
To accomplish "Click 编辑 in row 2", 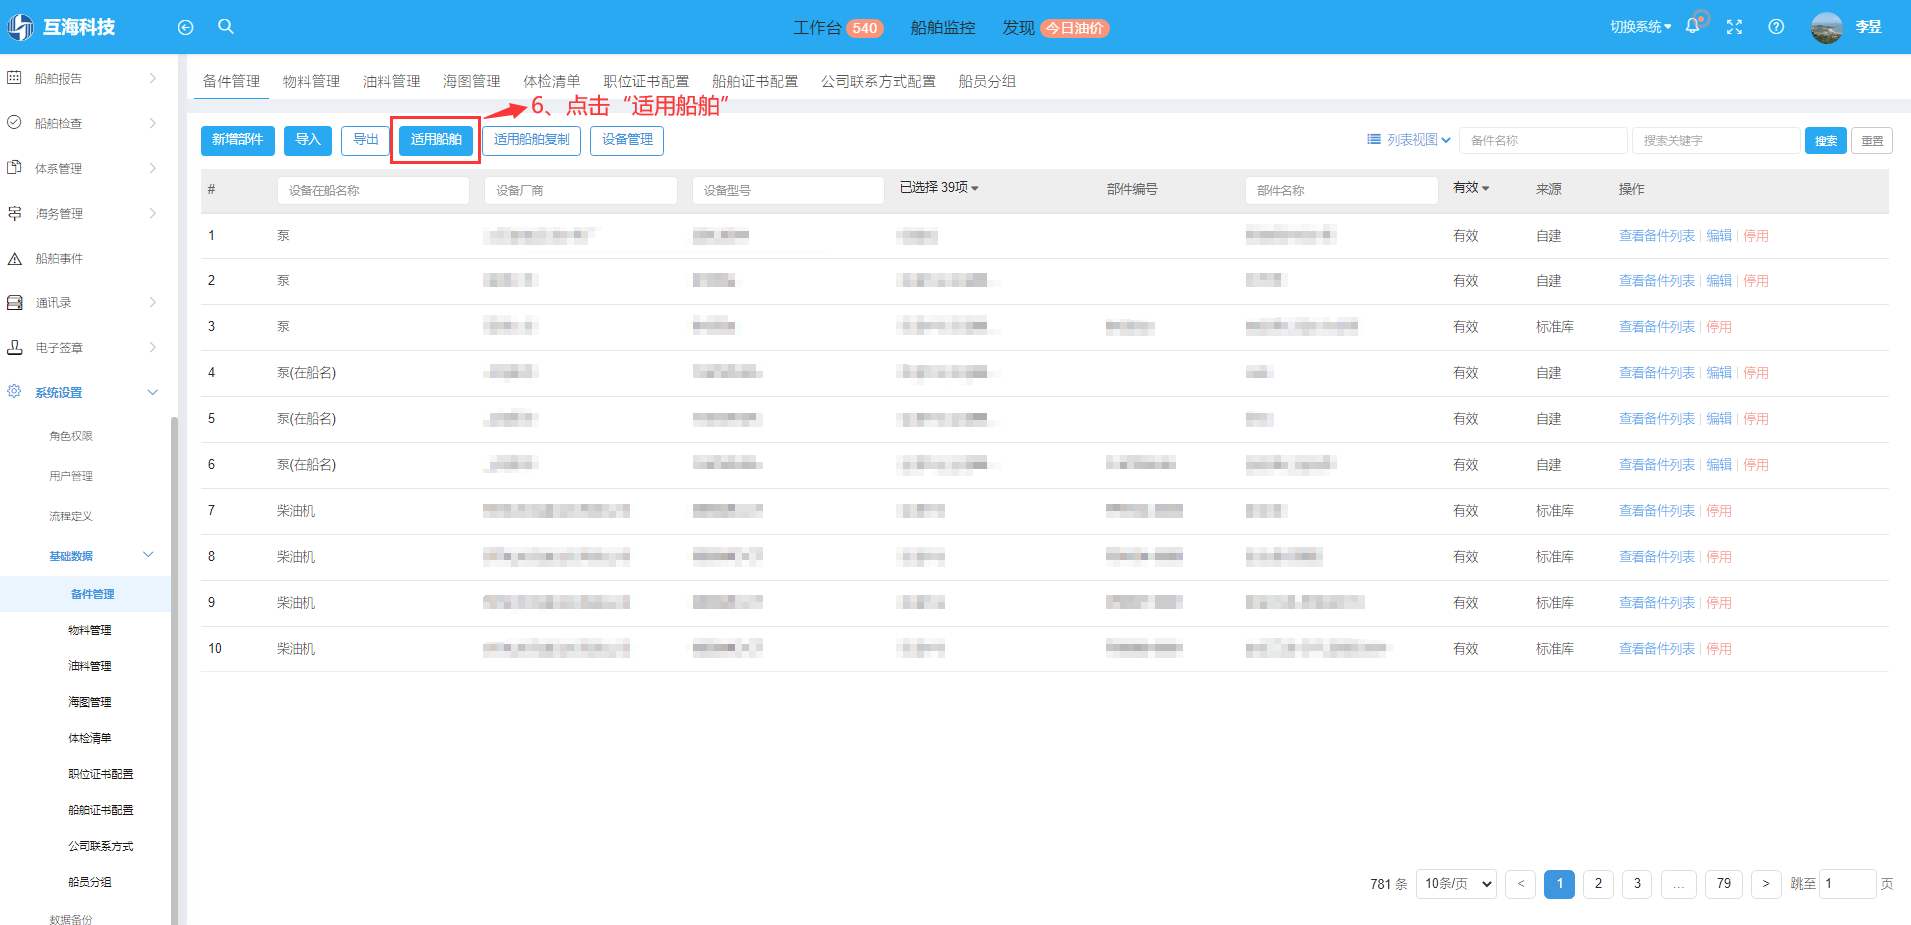I will tap(1719, 281).
